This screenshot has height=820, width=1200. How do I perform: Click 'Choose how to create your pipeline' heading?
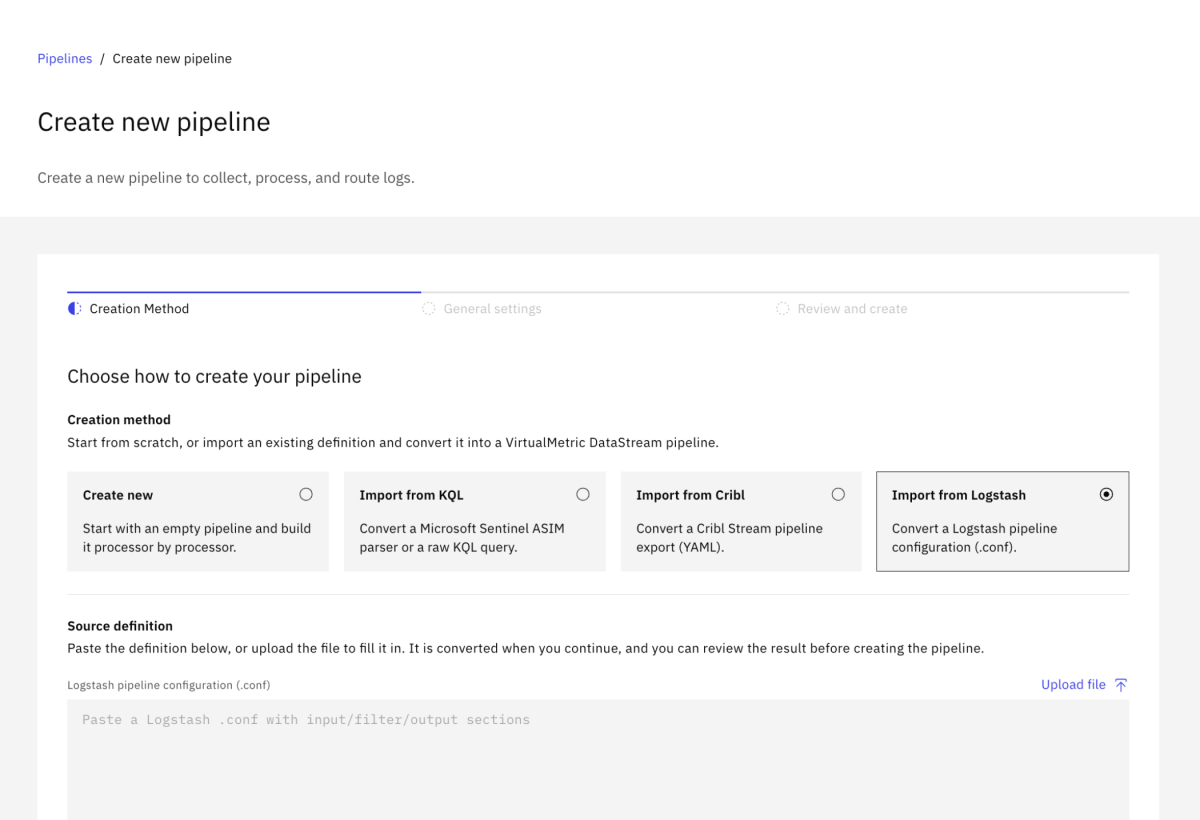214,377
